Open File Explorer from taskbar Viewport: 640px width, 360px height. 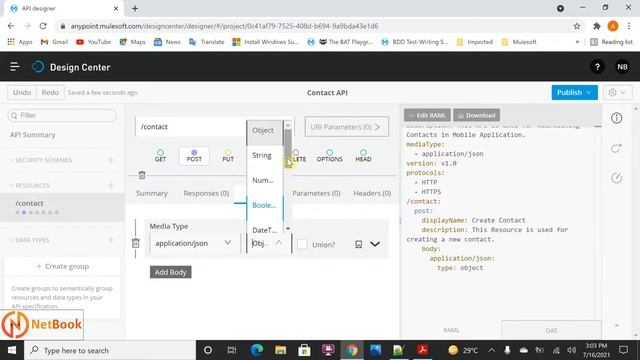[x=280, y=350]
